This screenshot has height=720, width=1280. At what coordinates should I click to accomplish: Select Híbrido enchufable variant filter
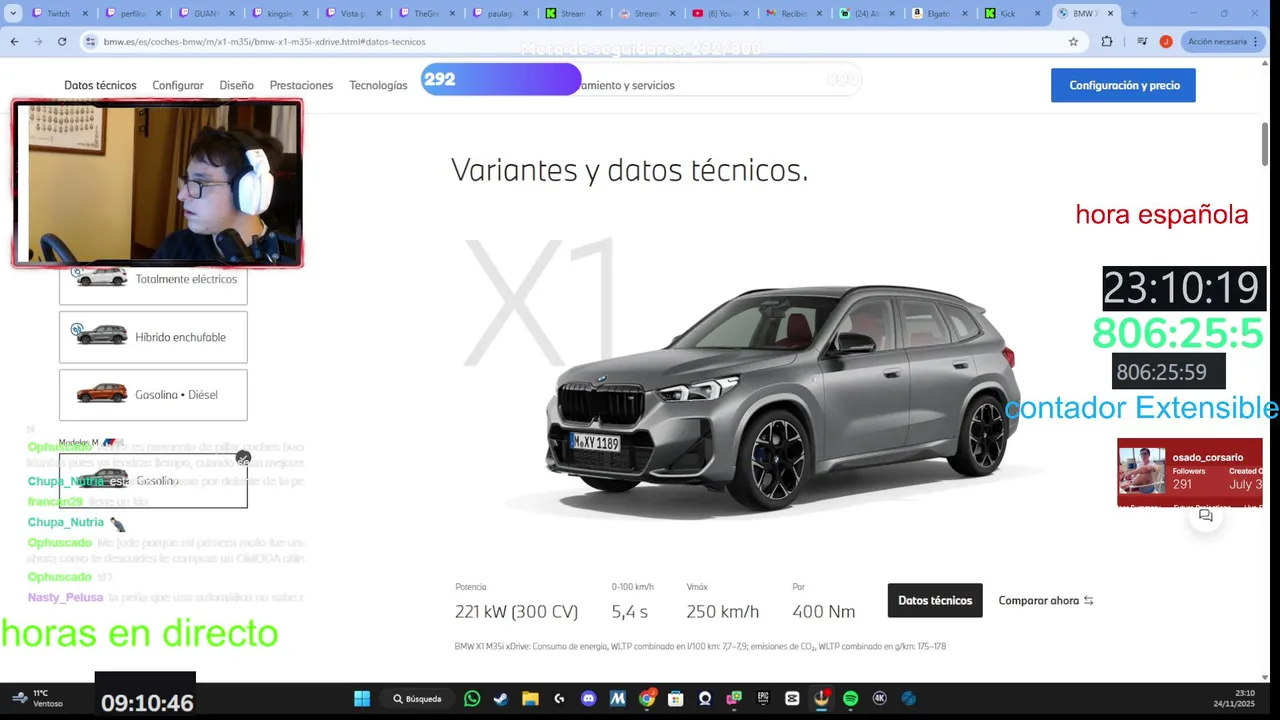(x=153, y=337)
